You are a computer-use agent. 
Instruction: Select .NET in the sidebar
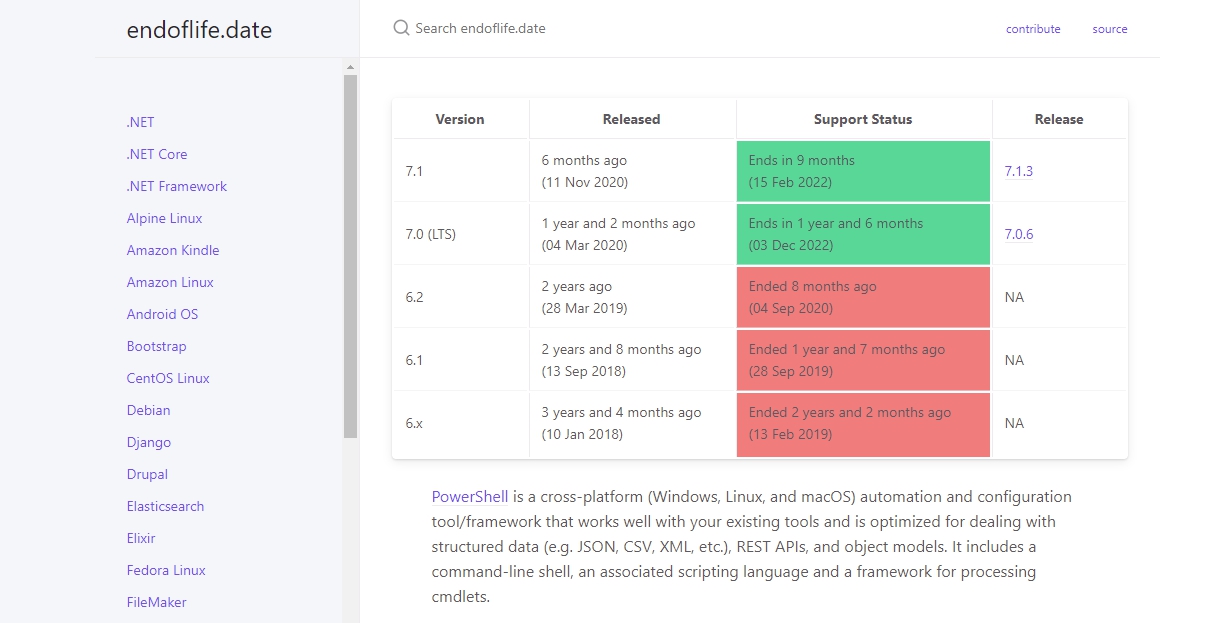point(140,122)
